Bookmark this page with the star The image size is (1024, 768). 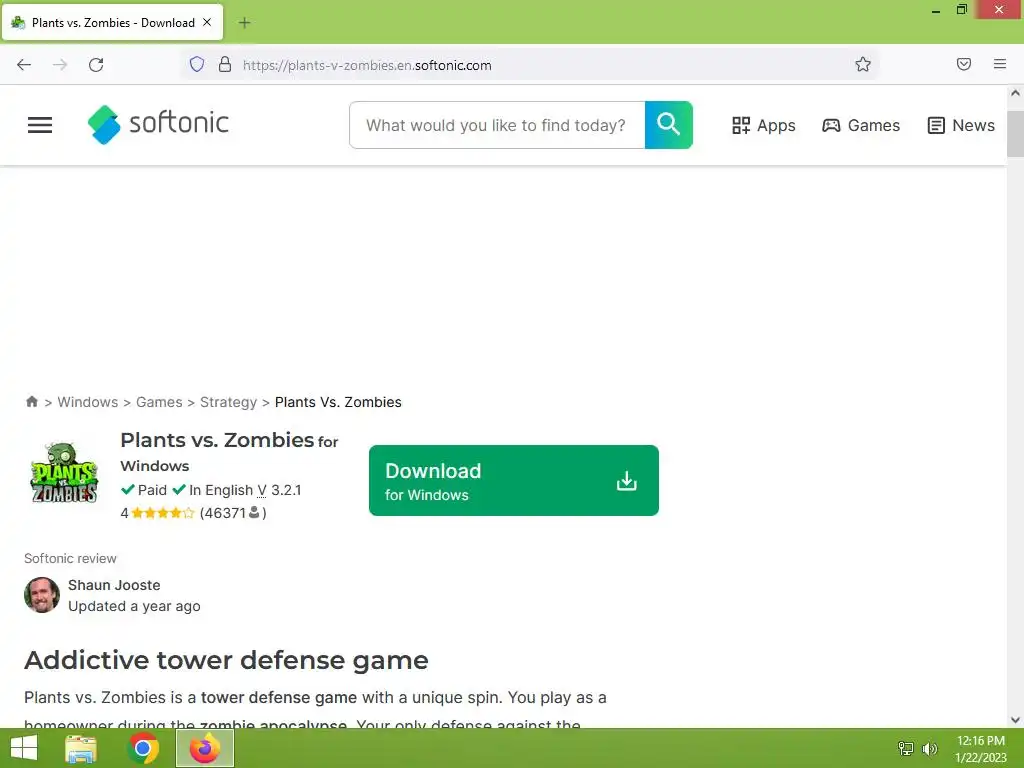[x=863, y=64]
